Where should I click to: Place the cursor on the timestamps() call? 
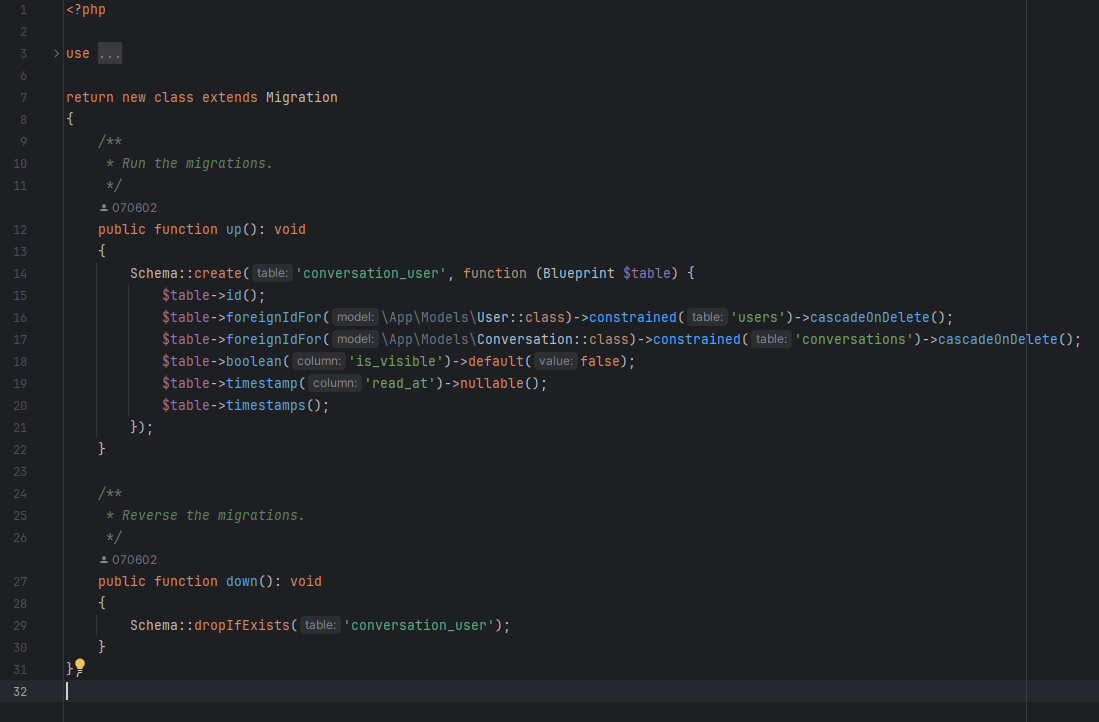coord(265,405)
